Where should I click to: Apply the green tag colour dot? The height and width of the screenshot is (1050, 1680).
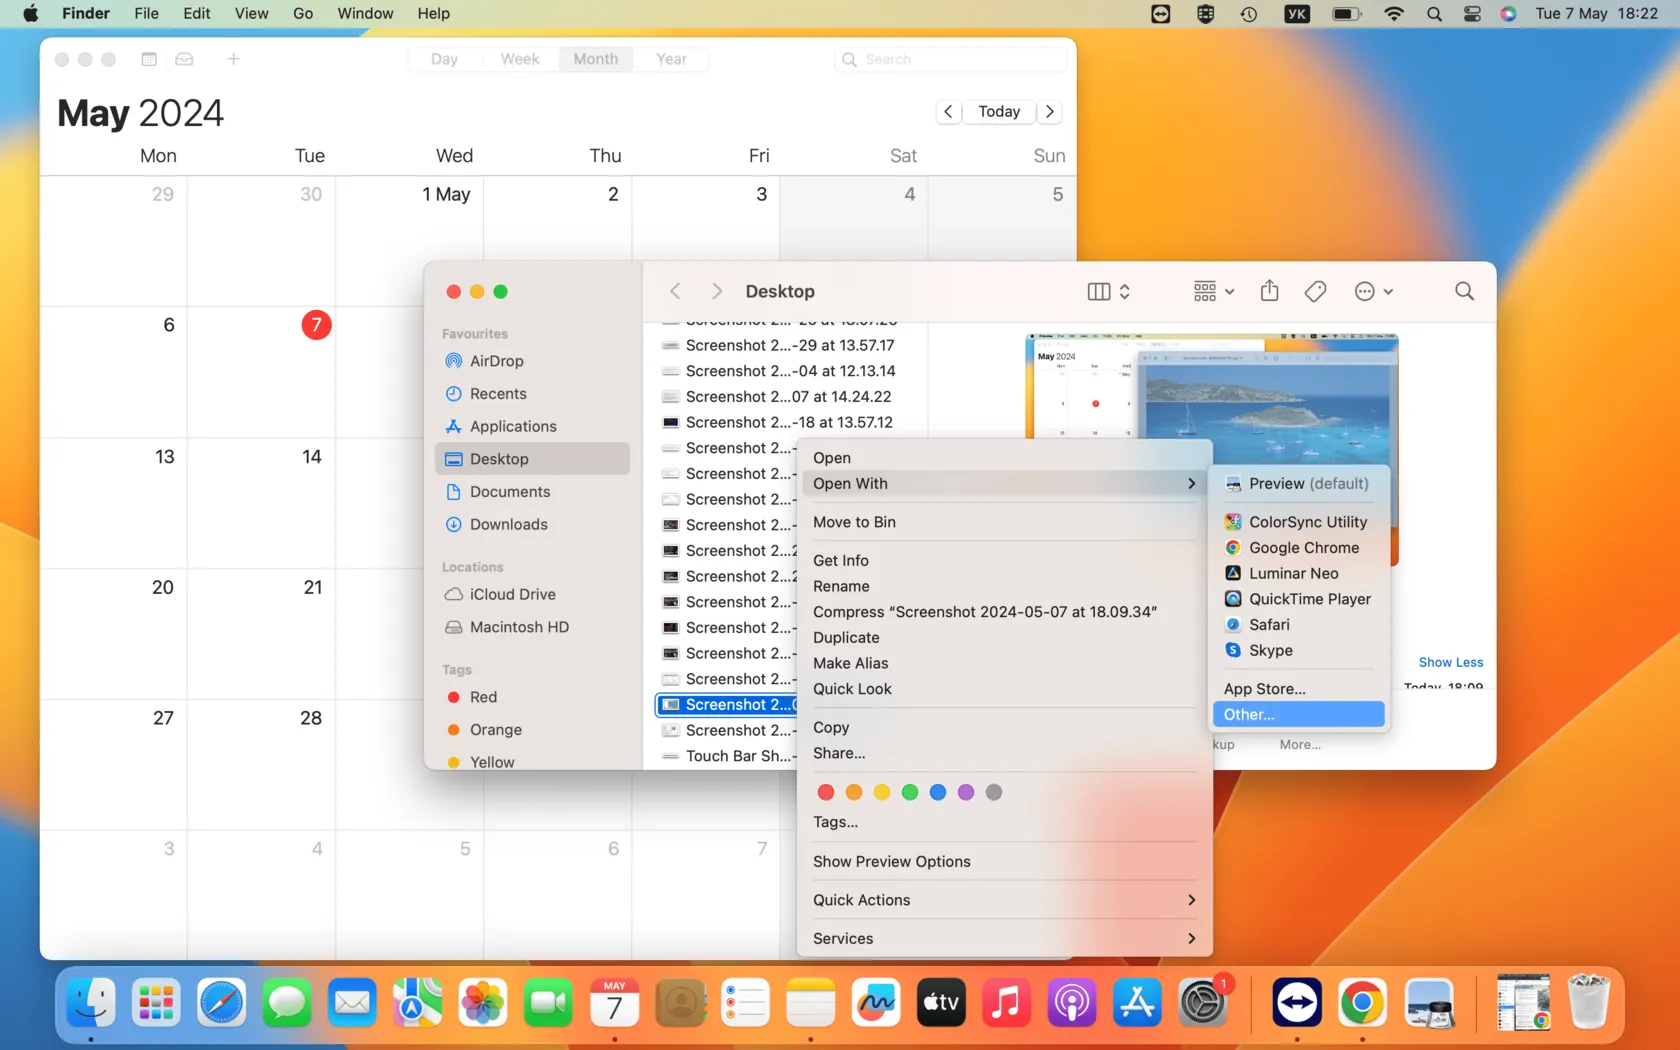click(x=910, y=792)
